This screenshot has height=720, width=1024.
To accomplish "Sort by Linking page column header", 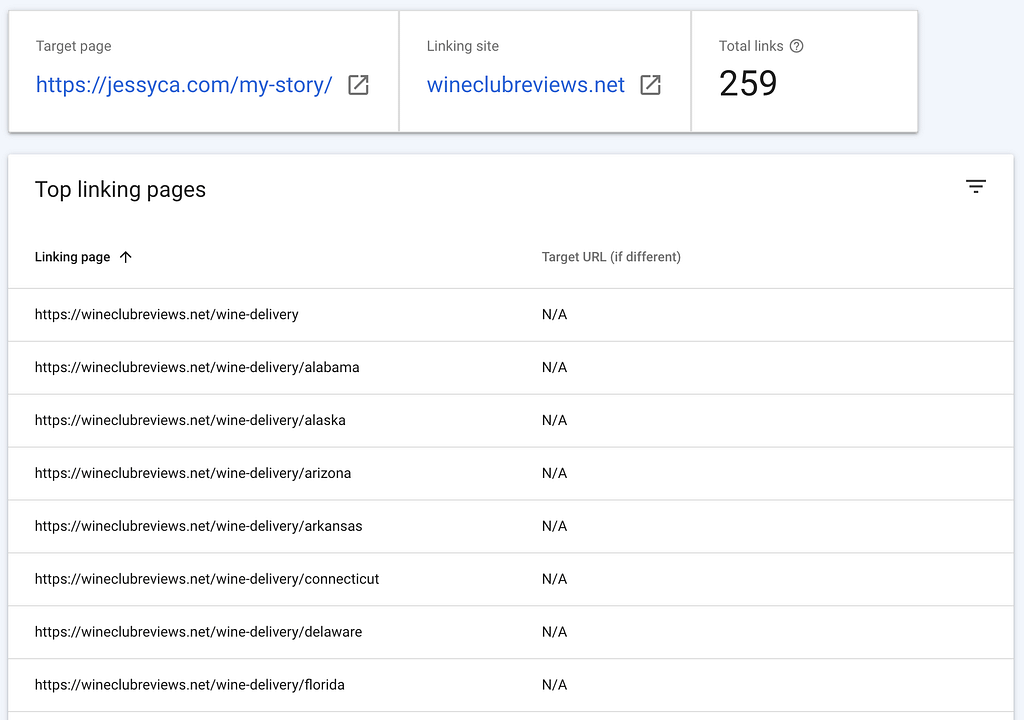I will [72, 257].
